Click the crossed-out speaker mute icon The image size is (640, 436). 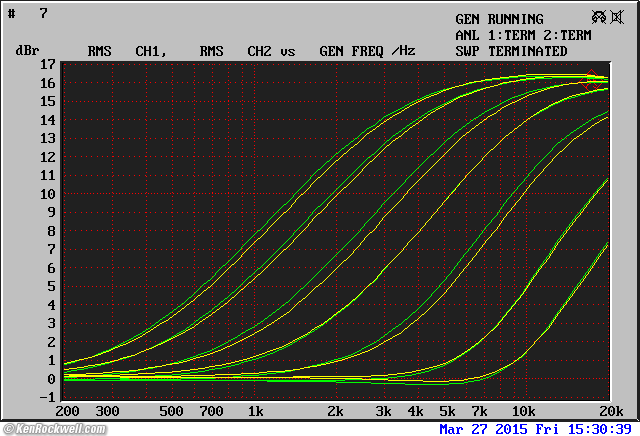(617, 17)
